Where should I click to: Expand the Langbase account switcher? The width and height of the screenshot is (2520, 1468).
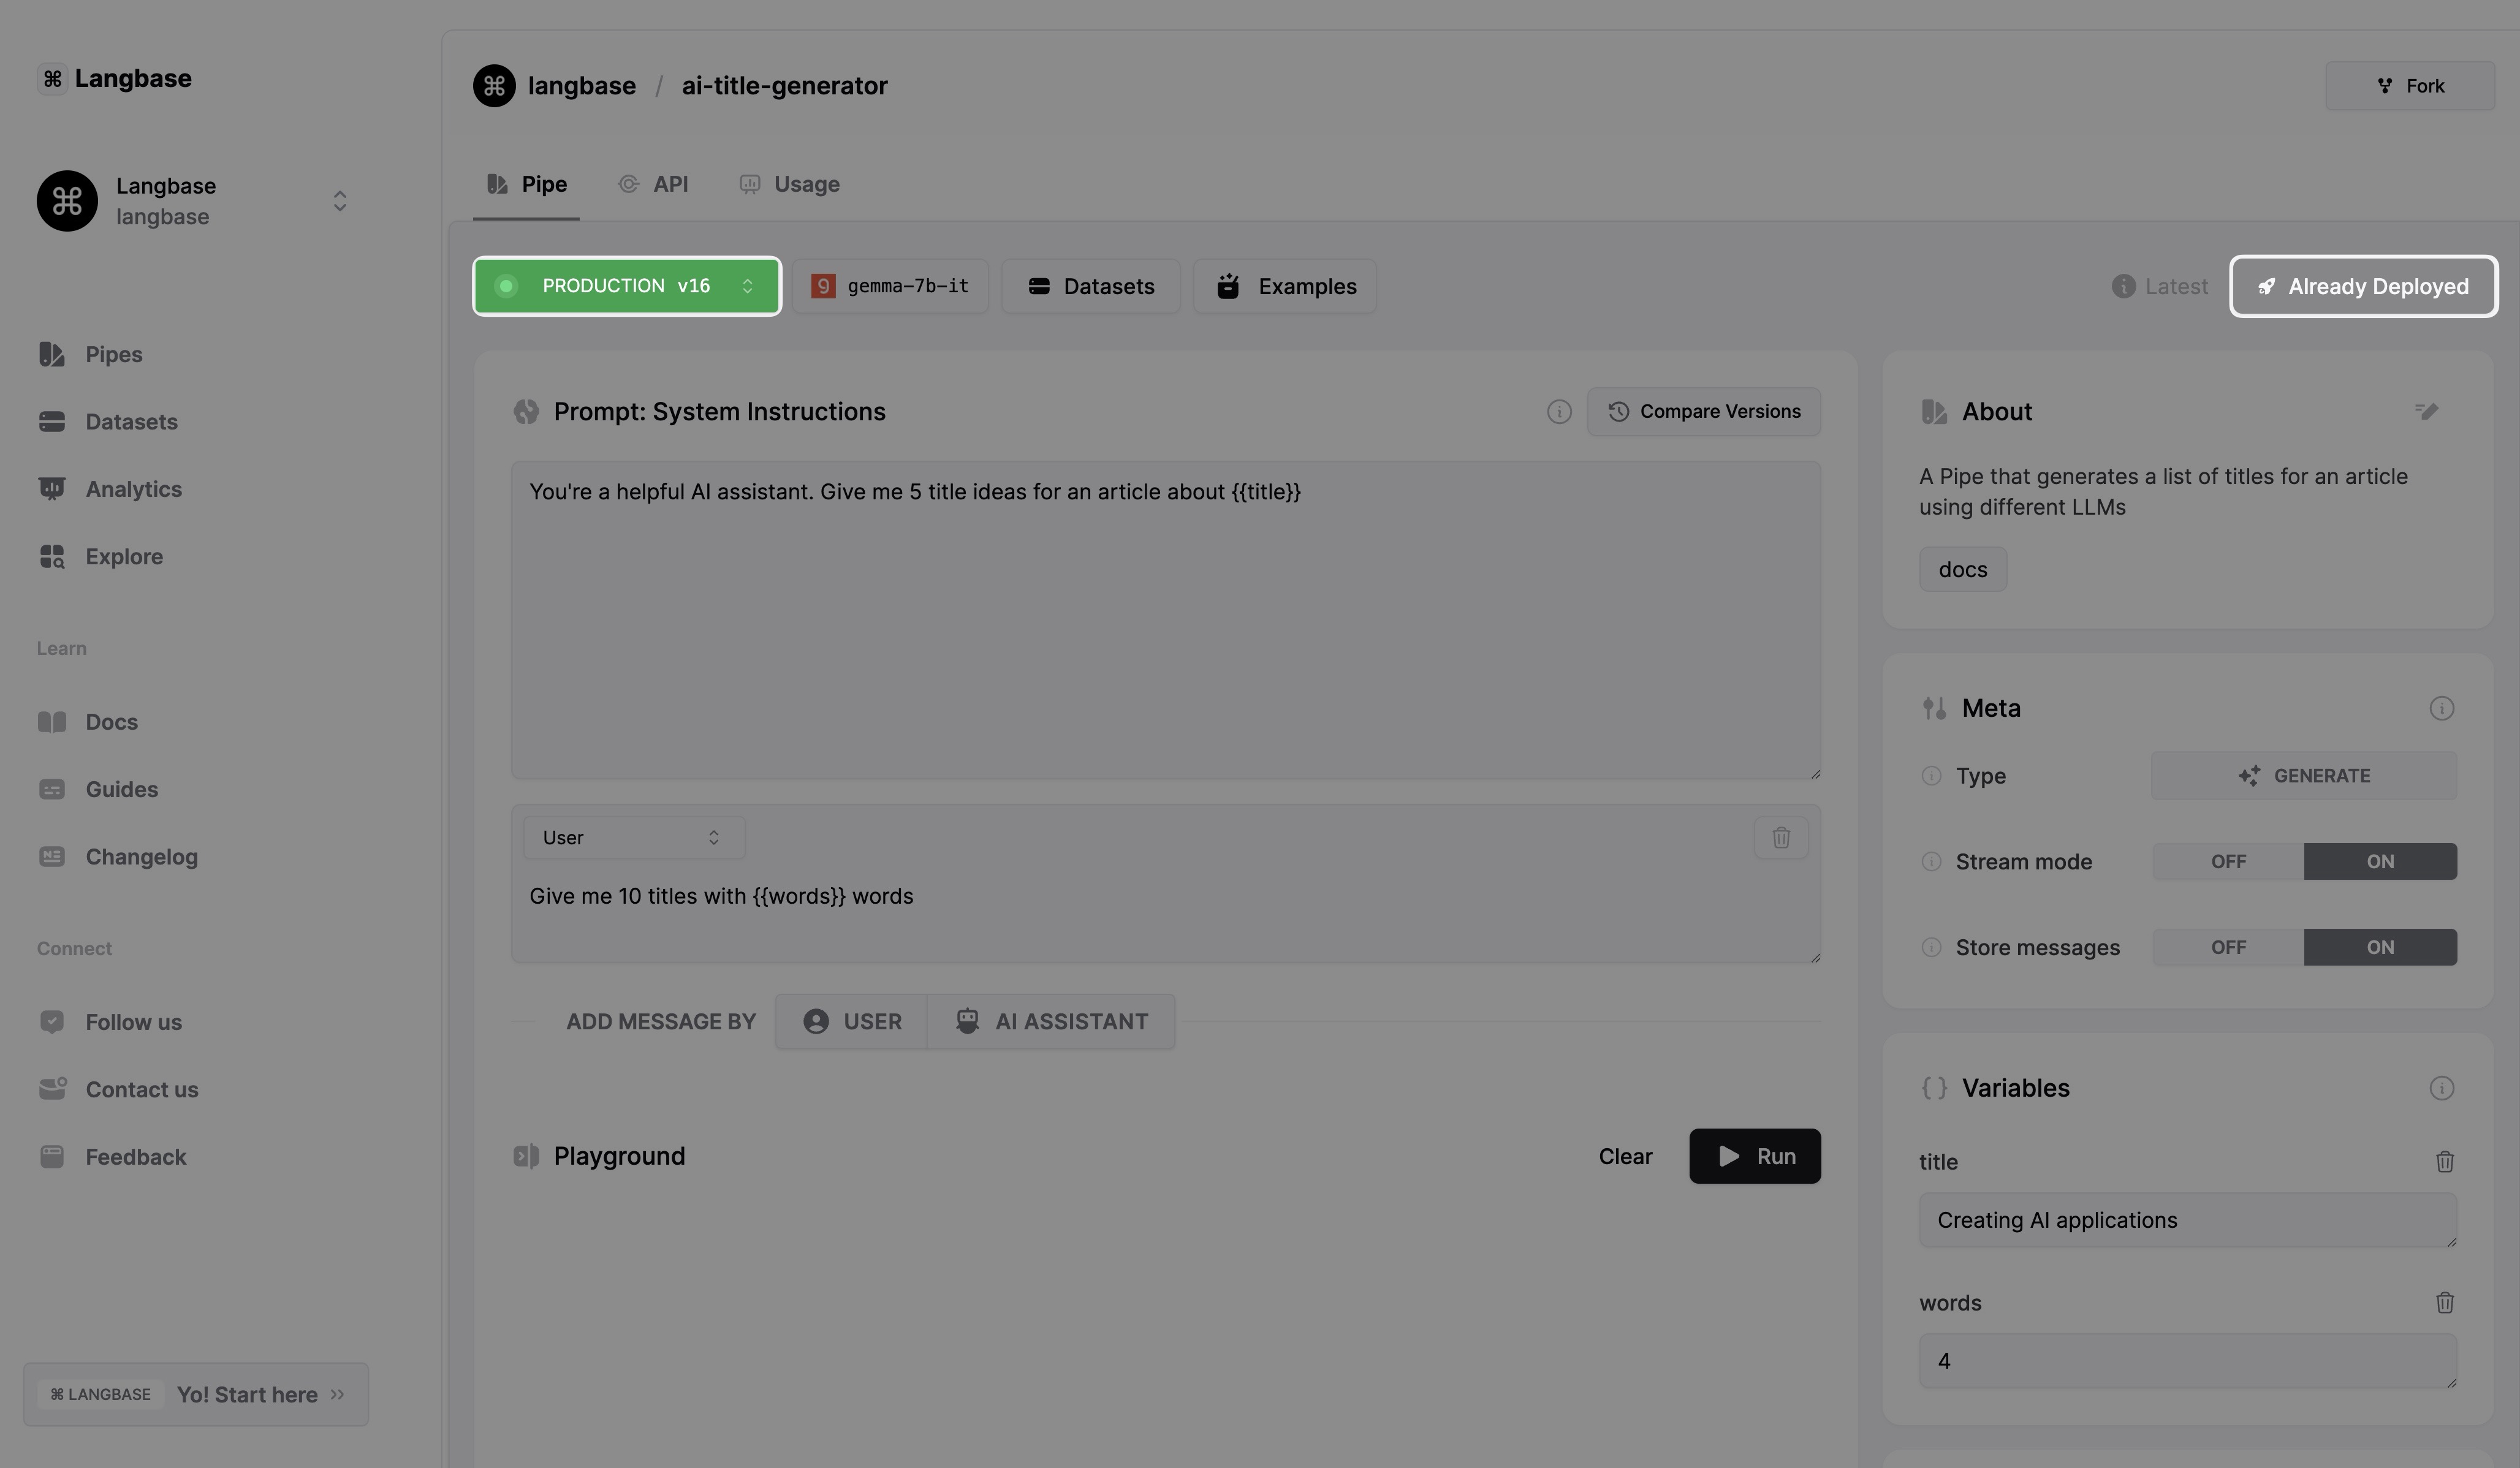pyautogui.click(x=339, y=201)
